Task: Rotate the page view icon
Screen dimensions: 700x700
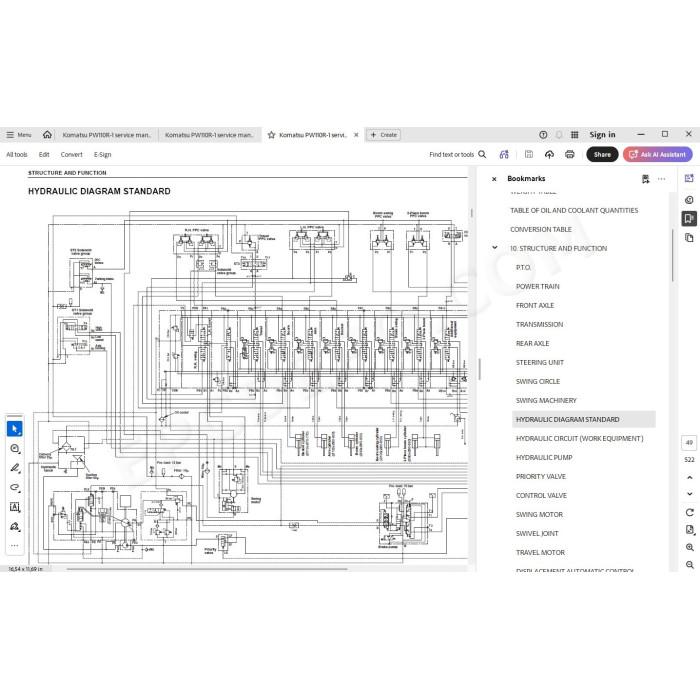Action: [689, 512]
